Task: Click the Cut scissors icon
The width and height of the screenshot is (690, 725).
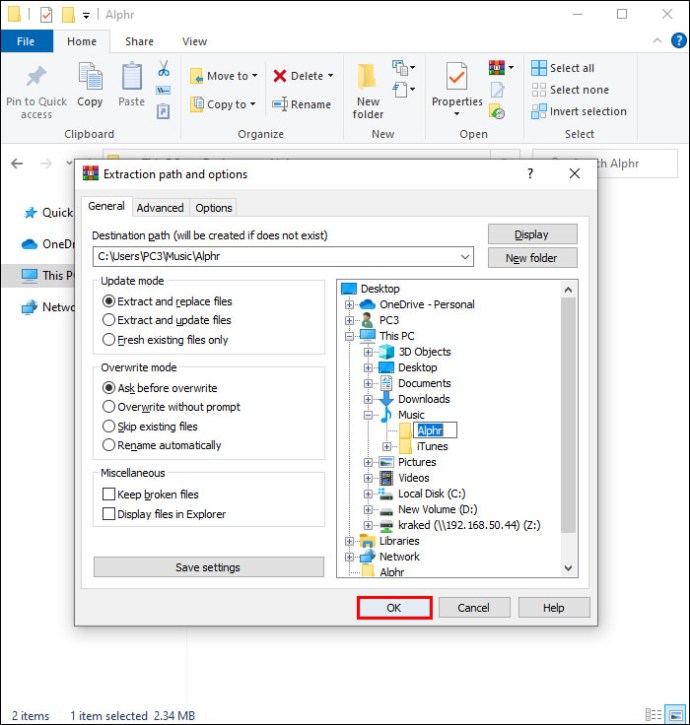Action: point(164,68)
